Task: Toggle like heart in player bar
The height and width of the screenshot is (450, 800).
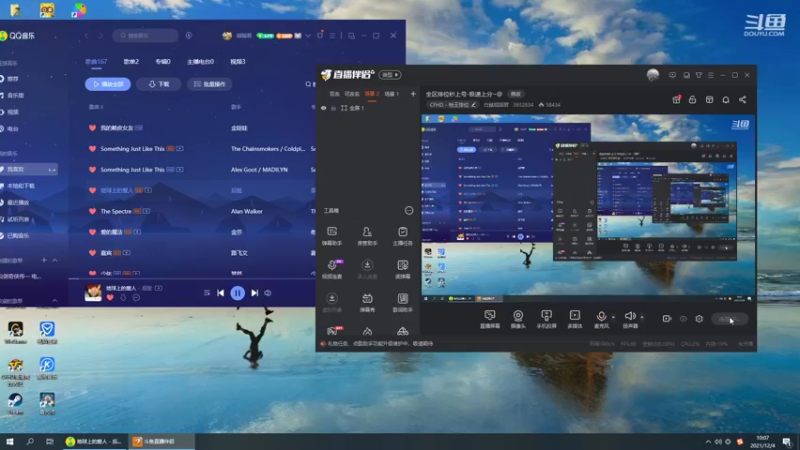Action: pyautogui.click(x=110, y=297)
